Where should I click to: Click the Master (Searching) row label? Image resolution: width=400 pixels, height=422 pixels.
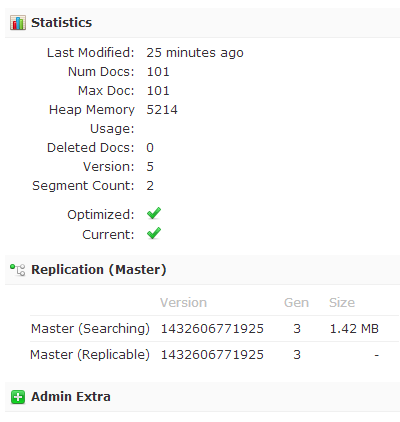90,329
